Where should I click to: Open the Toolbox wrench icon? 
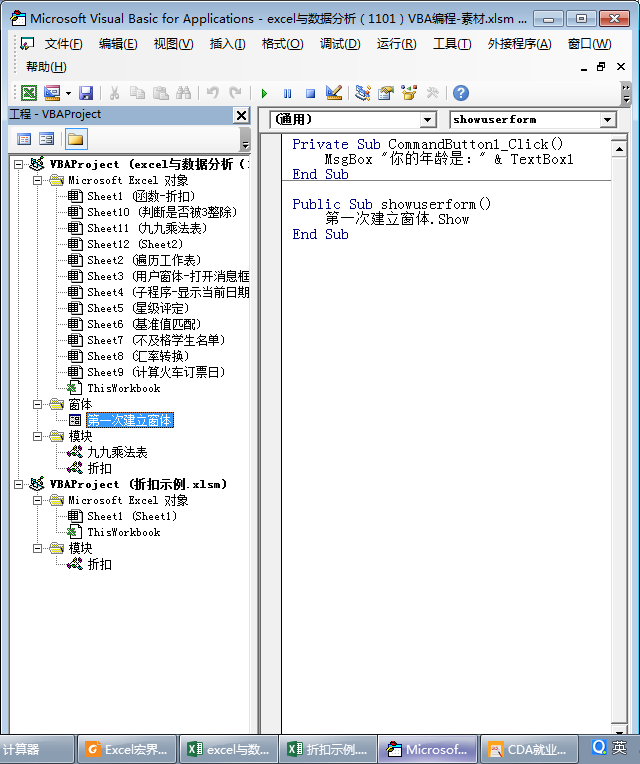click(x=433, y=93)
